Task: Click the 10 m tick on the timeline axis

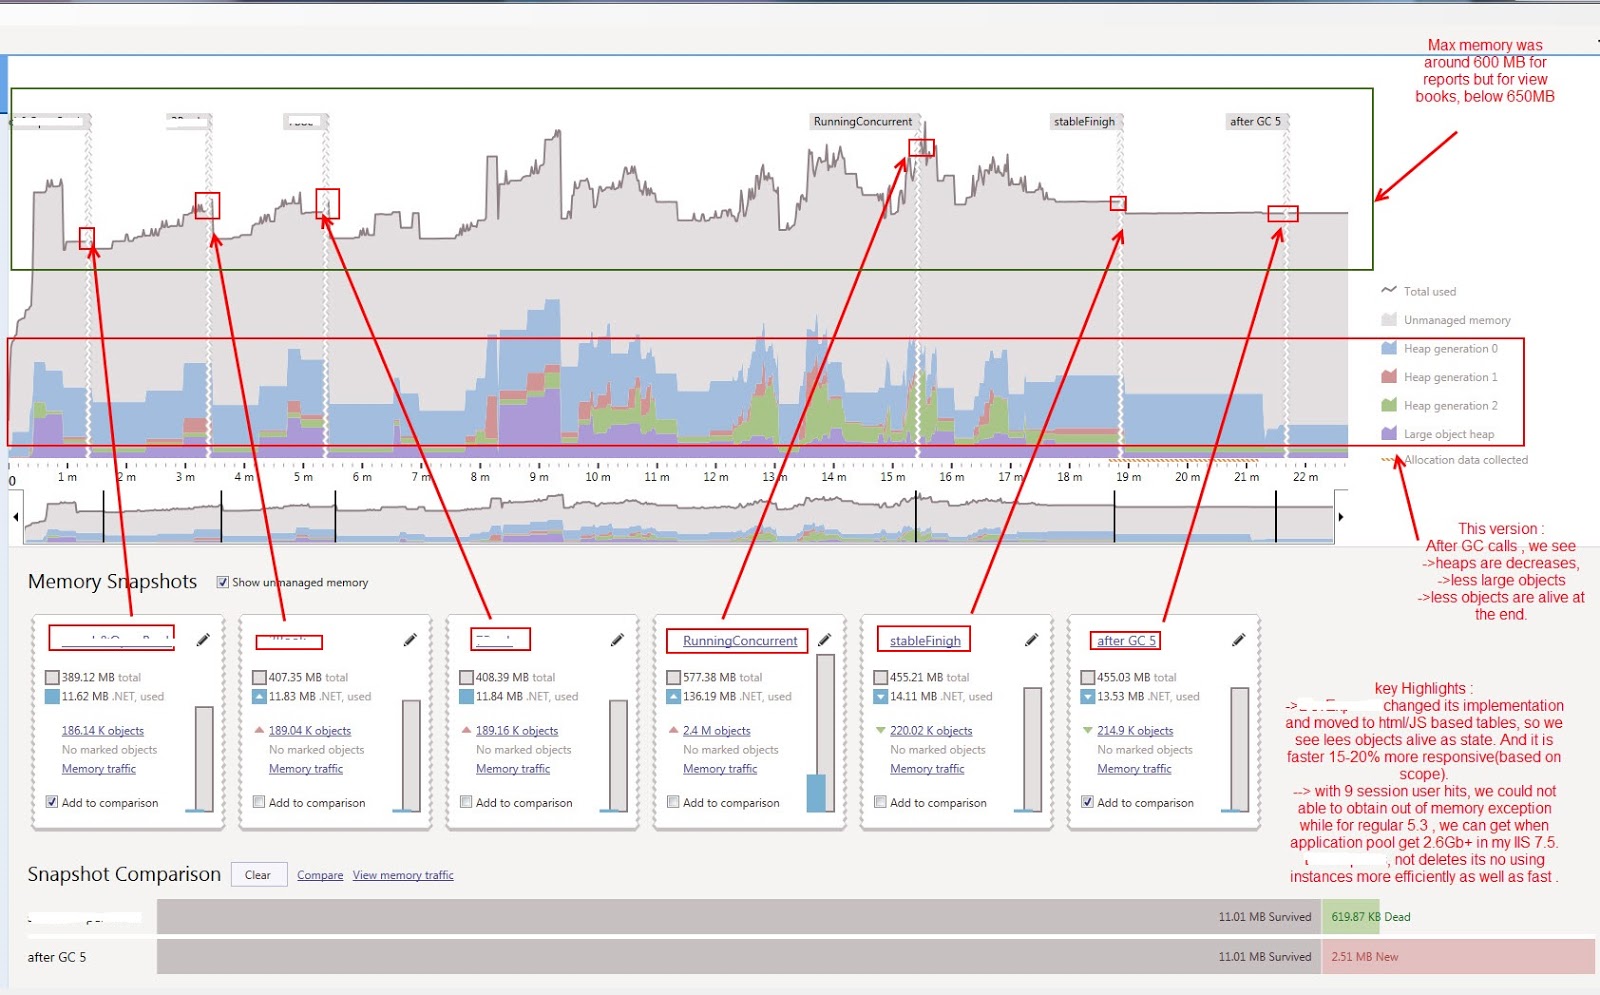Action: pyautogui.click(x=598, y=477)
